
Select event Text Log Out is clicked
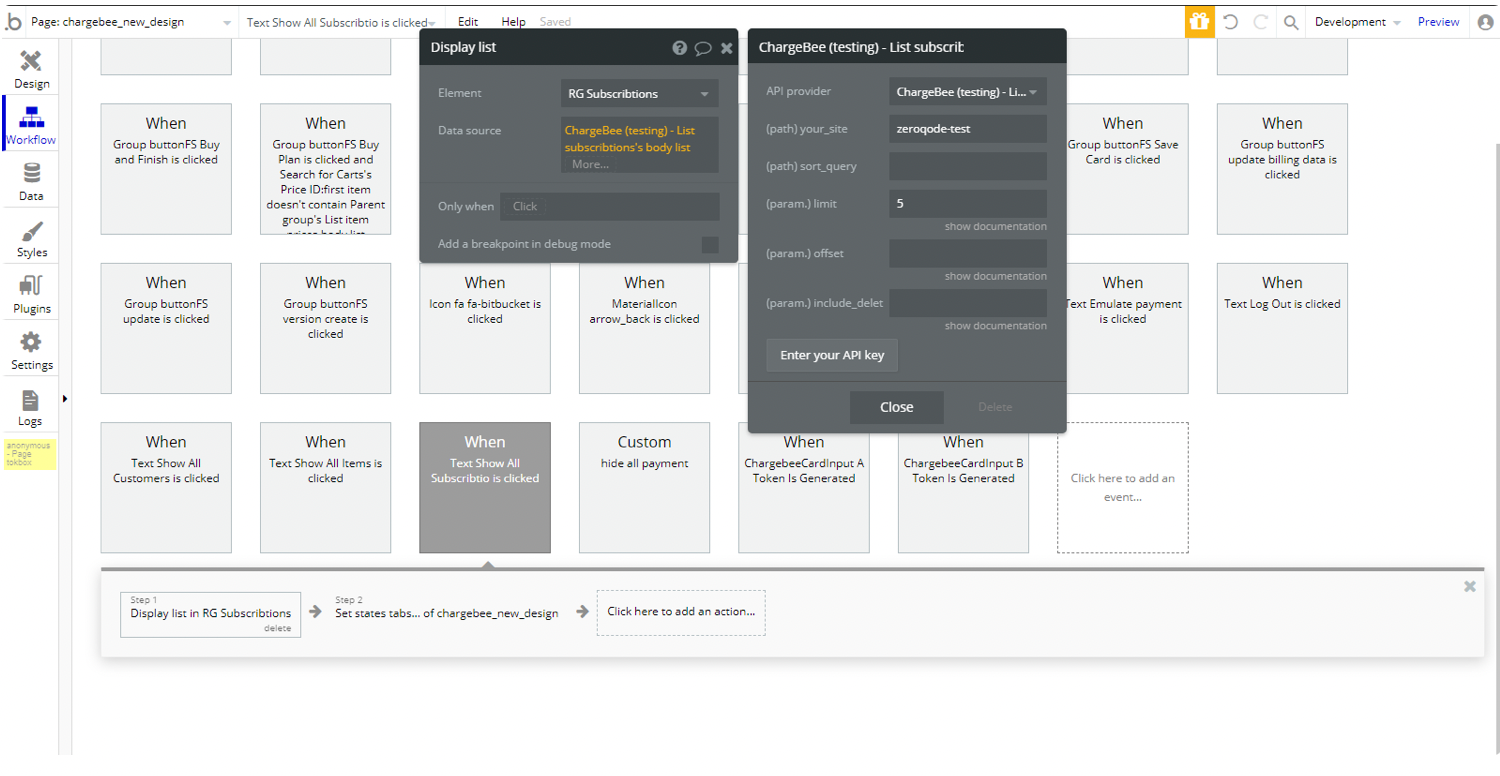1282,328
